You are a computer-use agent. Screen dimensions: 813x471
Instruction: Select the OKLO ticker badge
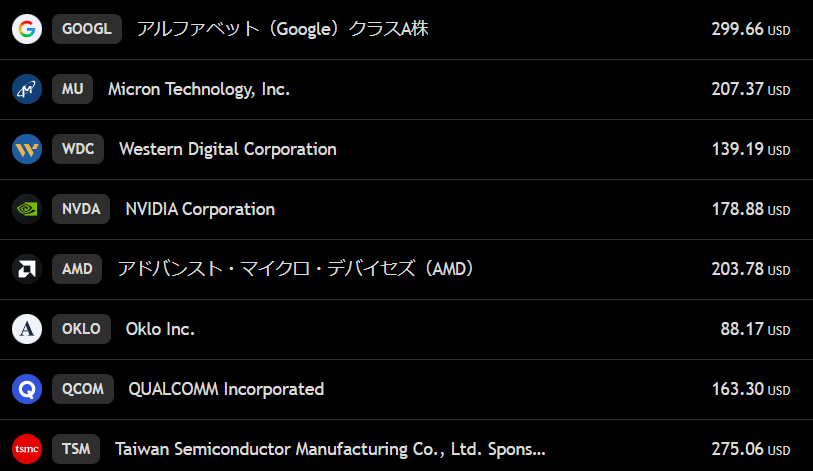coord(81,329)
